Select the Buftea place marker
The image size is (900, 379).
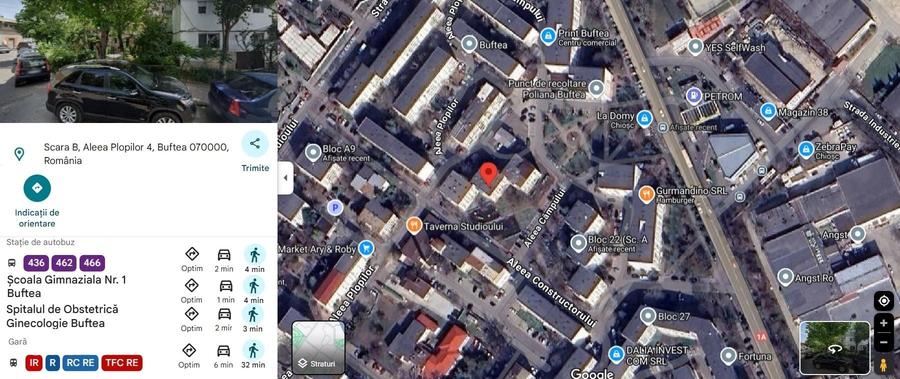(470, 44)
